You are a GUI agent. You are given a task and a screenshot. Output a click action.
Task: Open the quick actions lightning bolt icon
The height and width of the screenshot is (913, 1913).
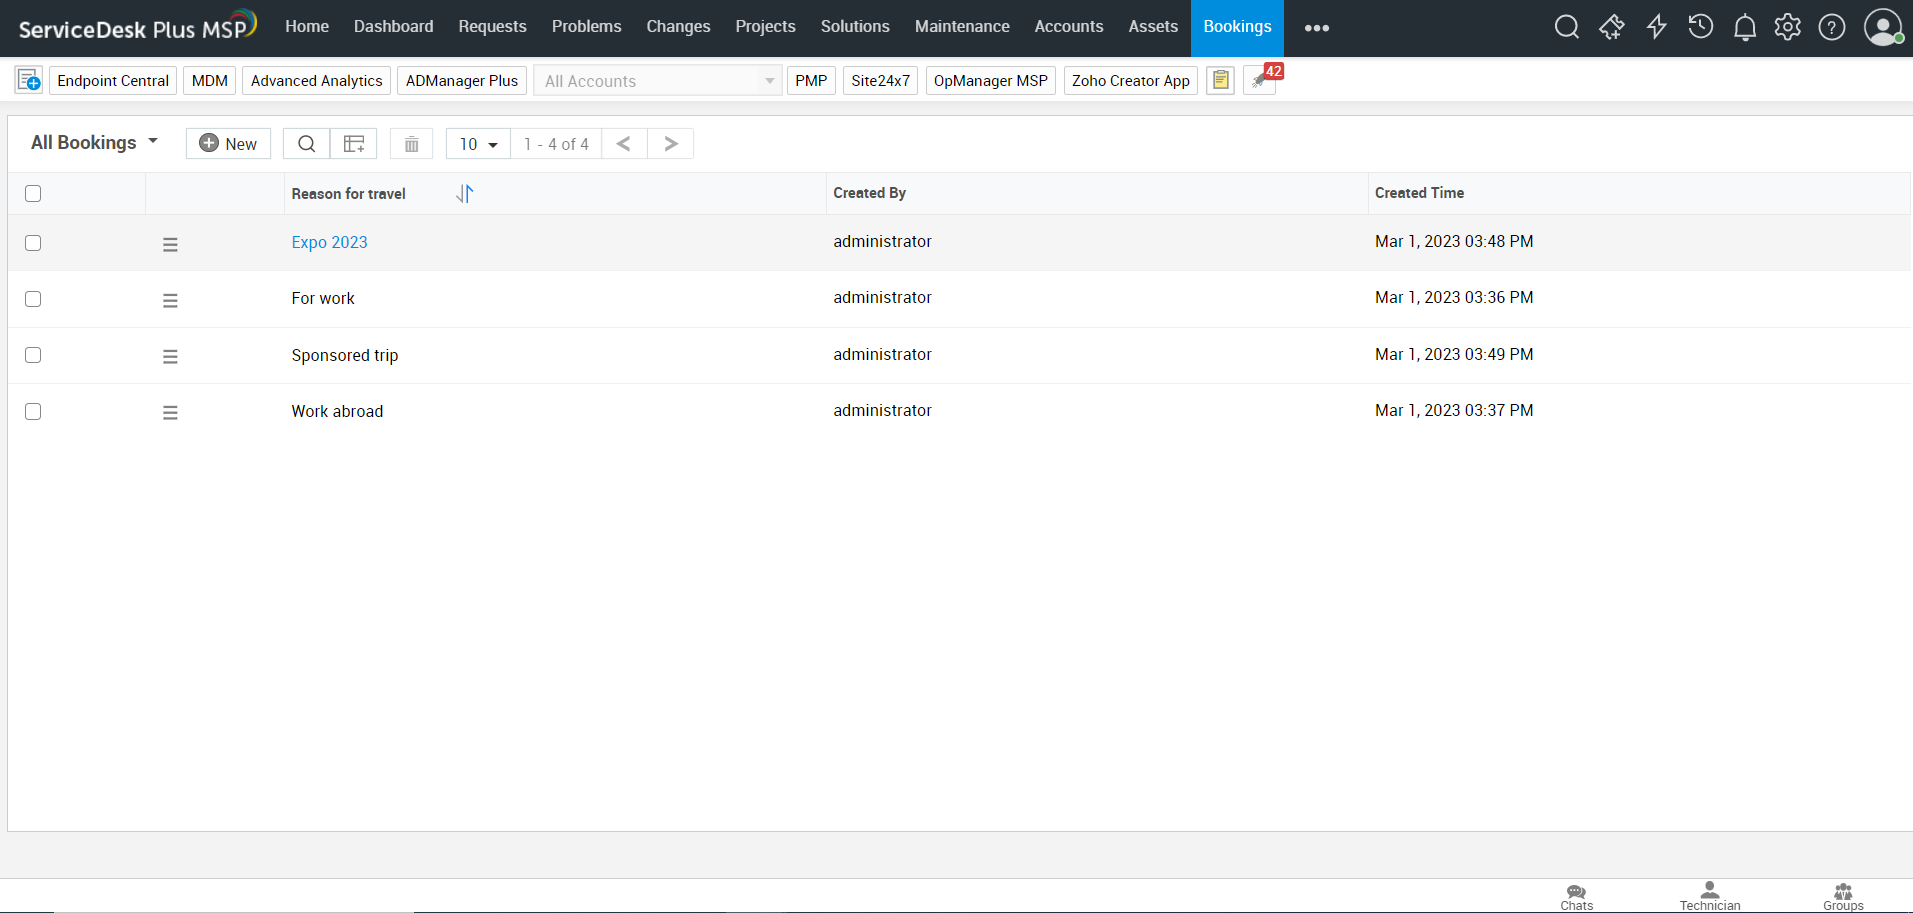click(1656, 27)
